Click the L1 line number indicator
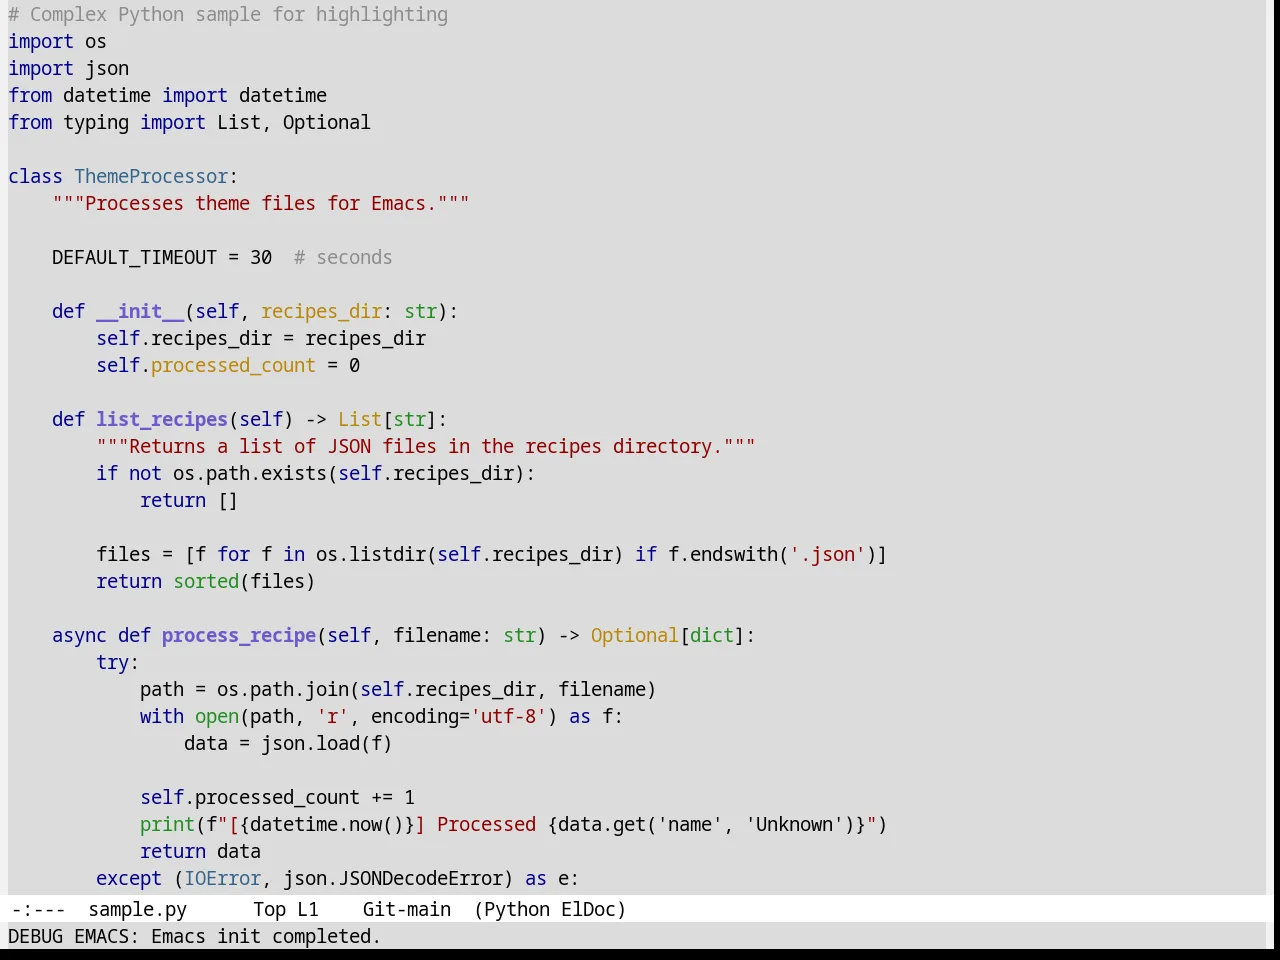This screenshot has width=1280, height=960. (308, 909)
